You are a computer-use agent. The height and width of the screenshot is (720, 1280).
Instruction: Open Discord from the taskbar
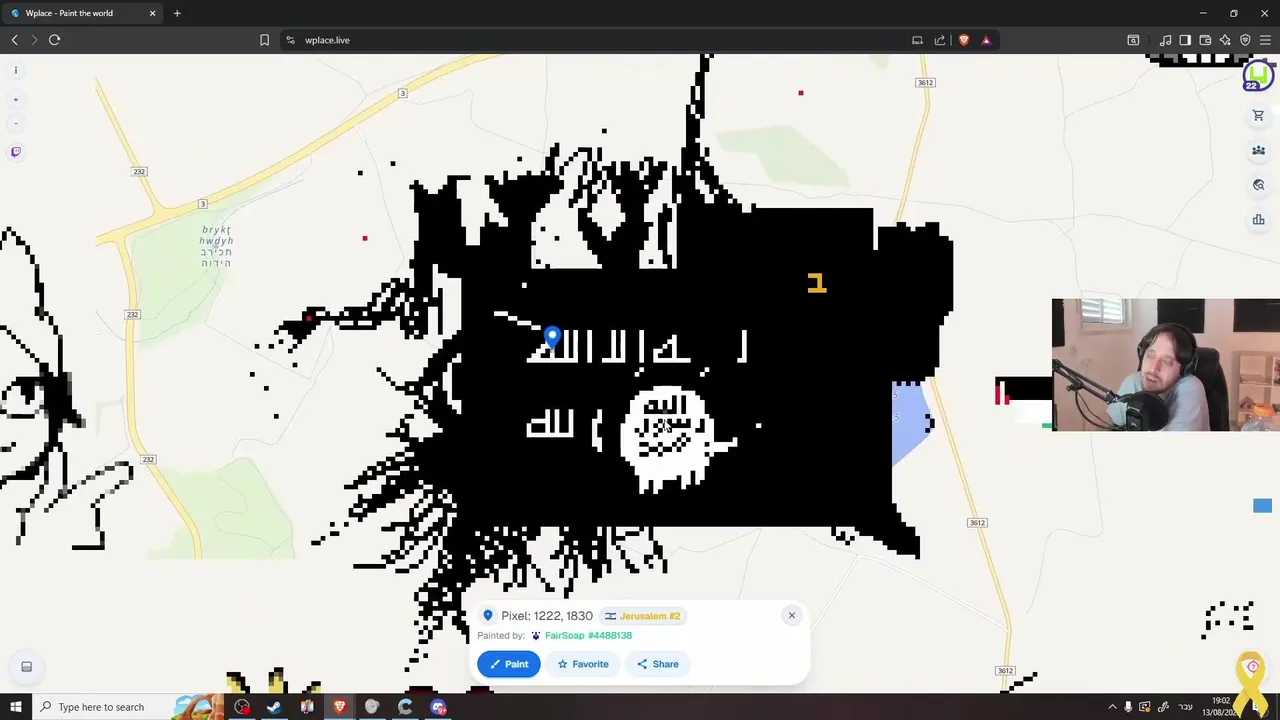[438, 707]
